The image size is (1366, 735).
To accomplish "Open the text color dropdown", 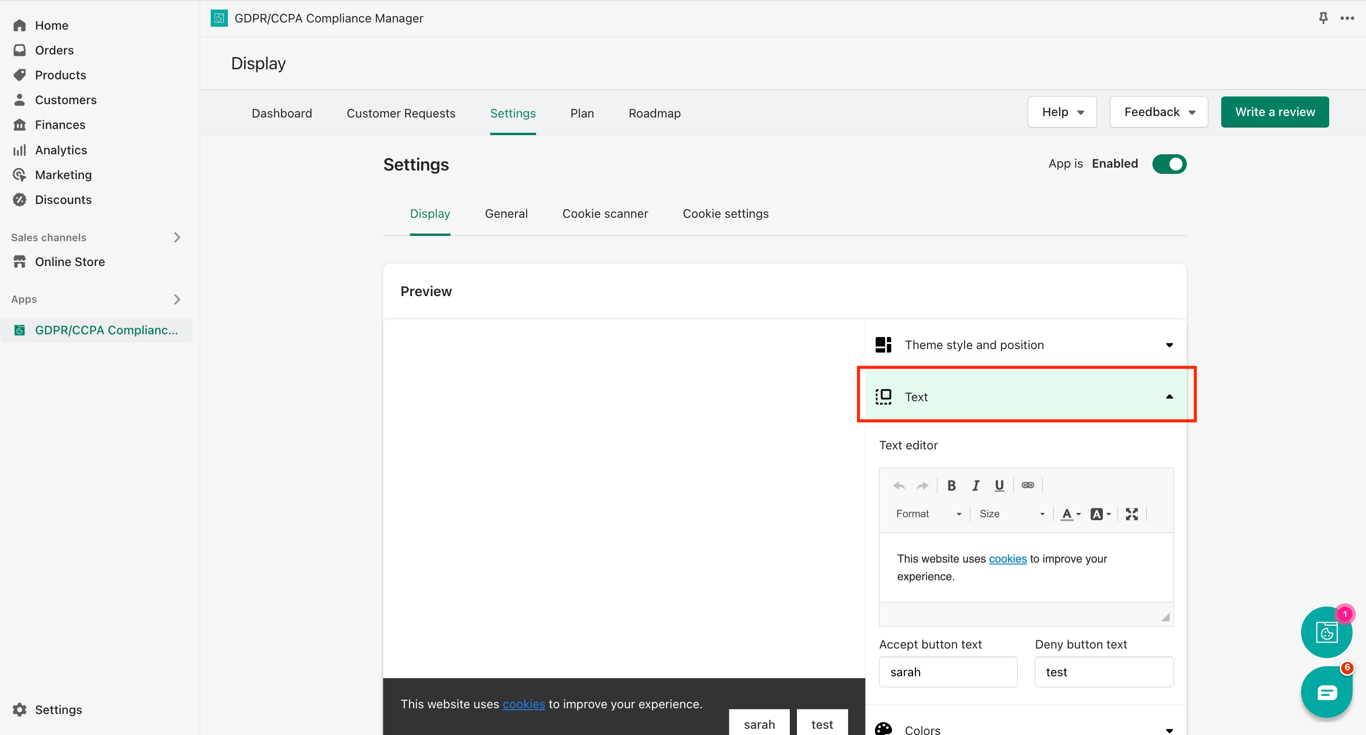I will (x=1071, y=514).
